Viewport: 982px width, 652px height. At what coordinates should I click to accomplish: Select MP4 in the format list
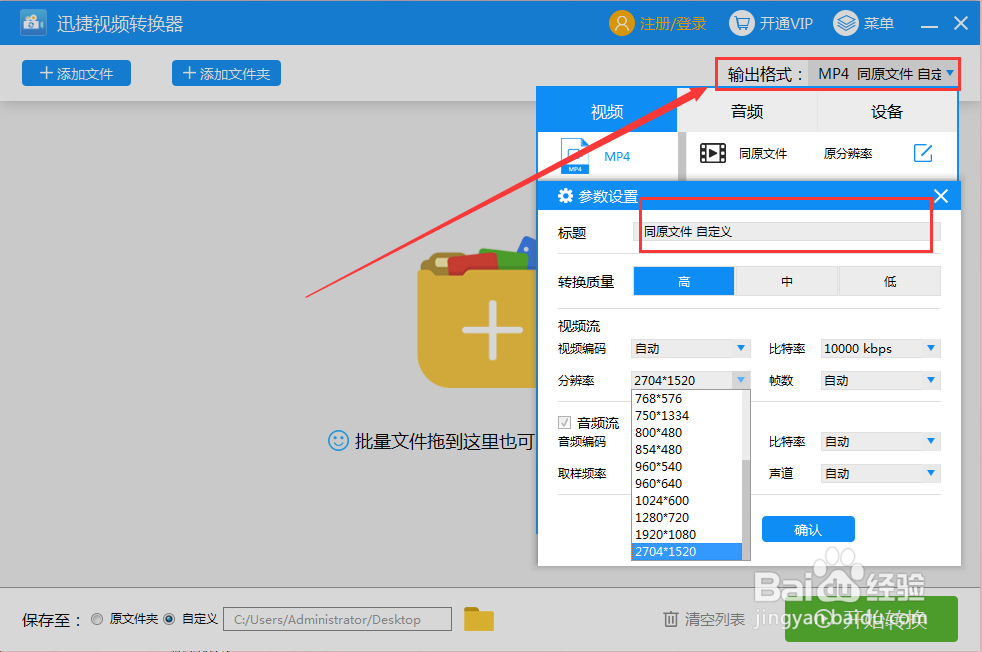pyautogui.click(x=607, y=156)
